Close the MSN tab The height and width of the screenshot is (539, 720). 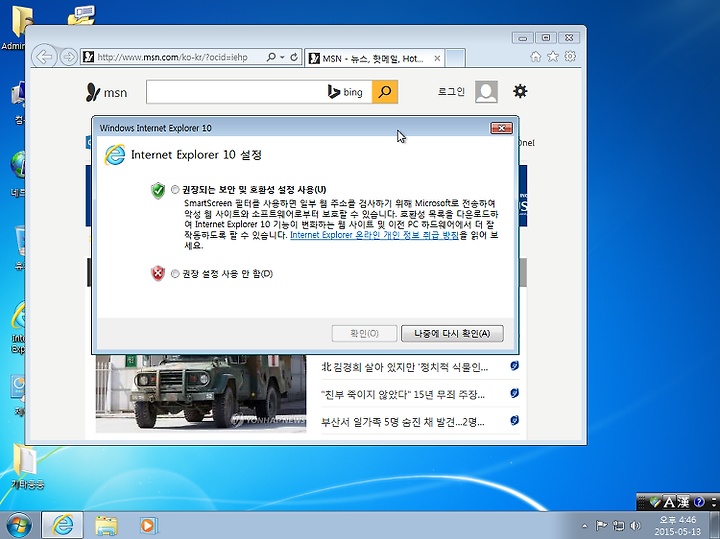pos(437,58)
